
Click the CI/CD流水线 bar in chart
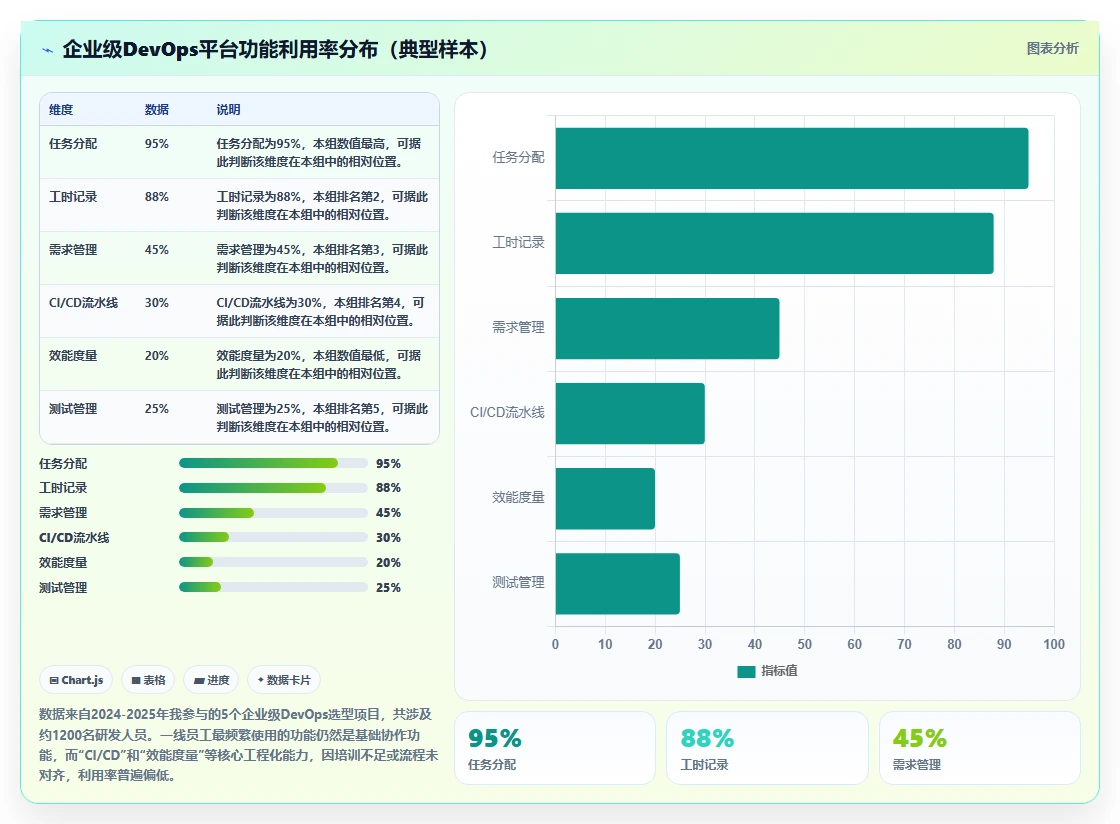click(x=630, y=413)
